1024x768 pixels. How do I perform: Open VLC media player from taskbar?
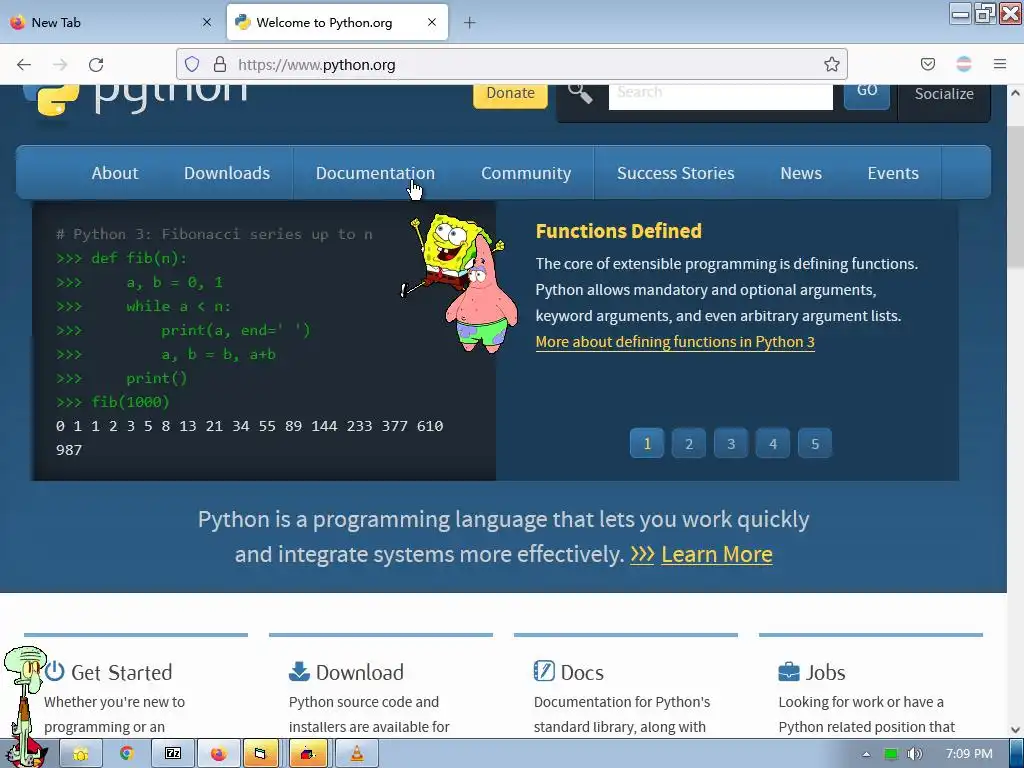(357, 754)
